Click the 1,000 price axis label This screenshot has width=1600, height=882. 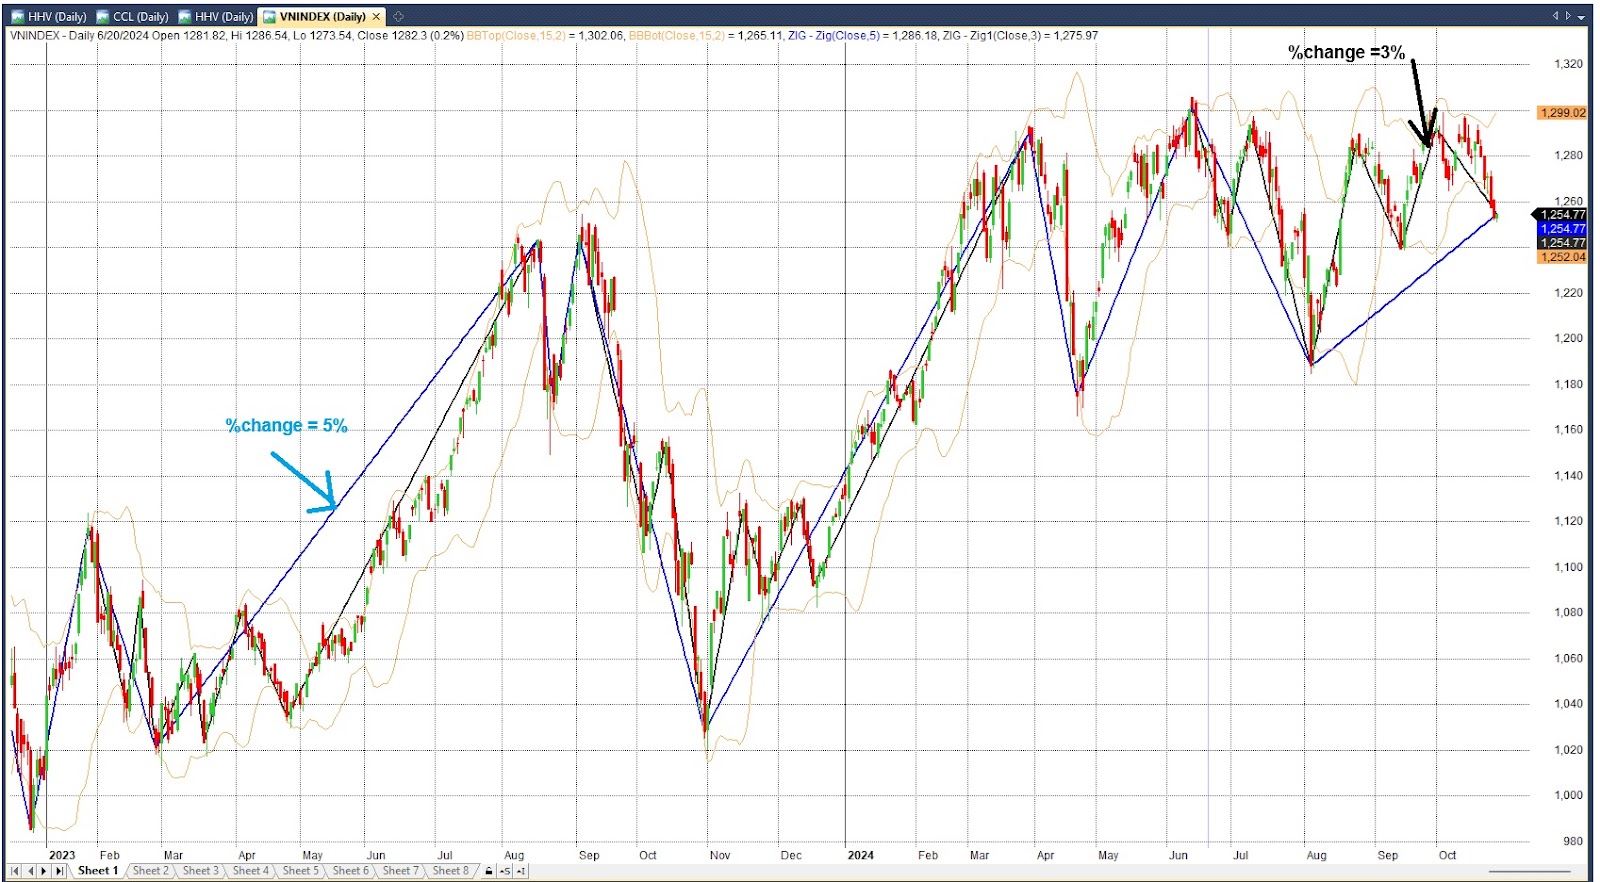pos(1567,796)
